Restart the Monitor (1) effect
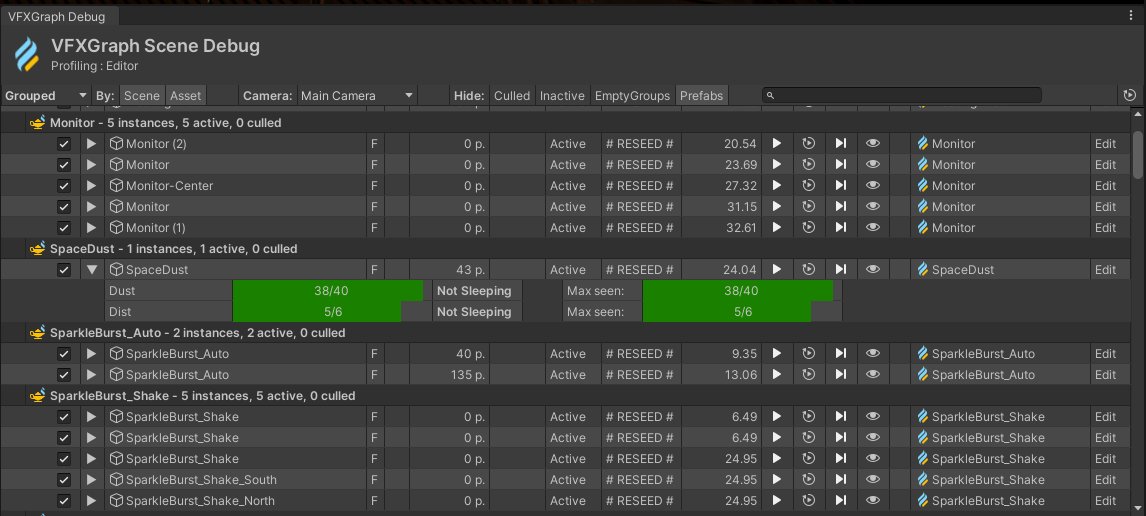The image size is (1146, 516). click(x=808, y=228)
